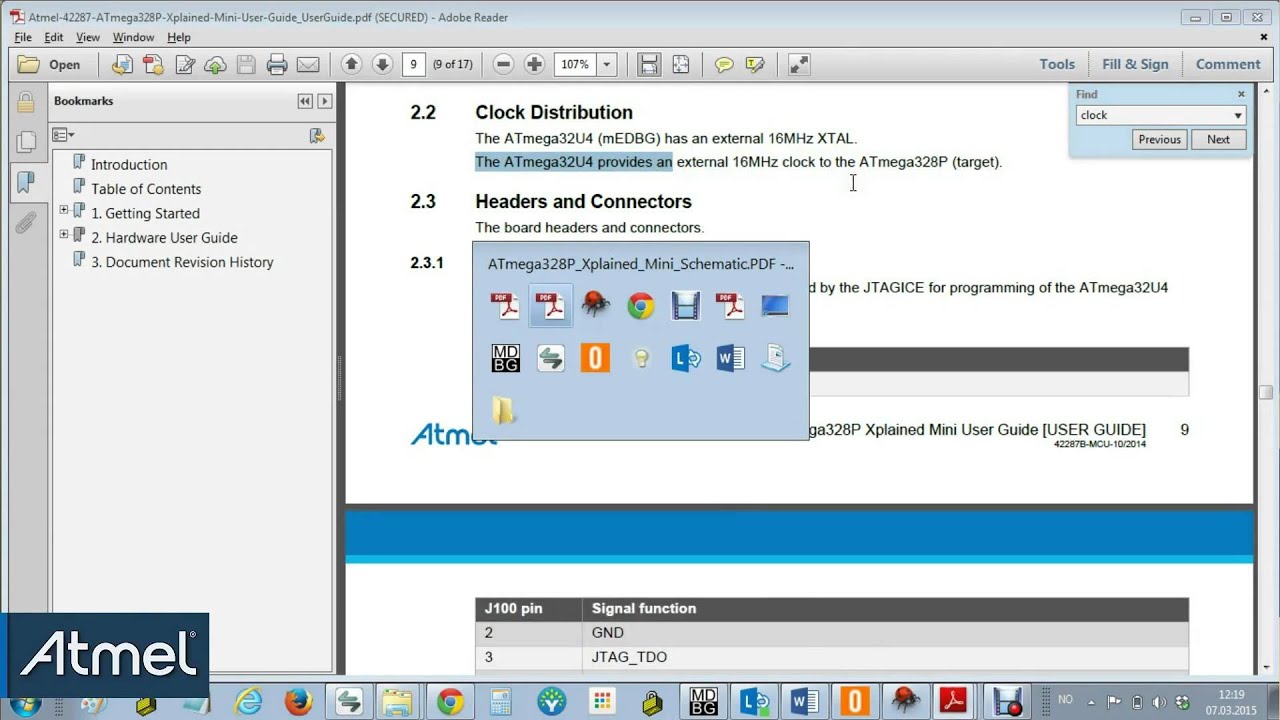Open Internet Explorer from the taskbar

click(x=248, y=702)
